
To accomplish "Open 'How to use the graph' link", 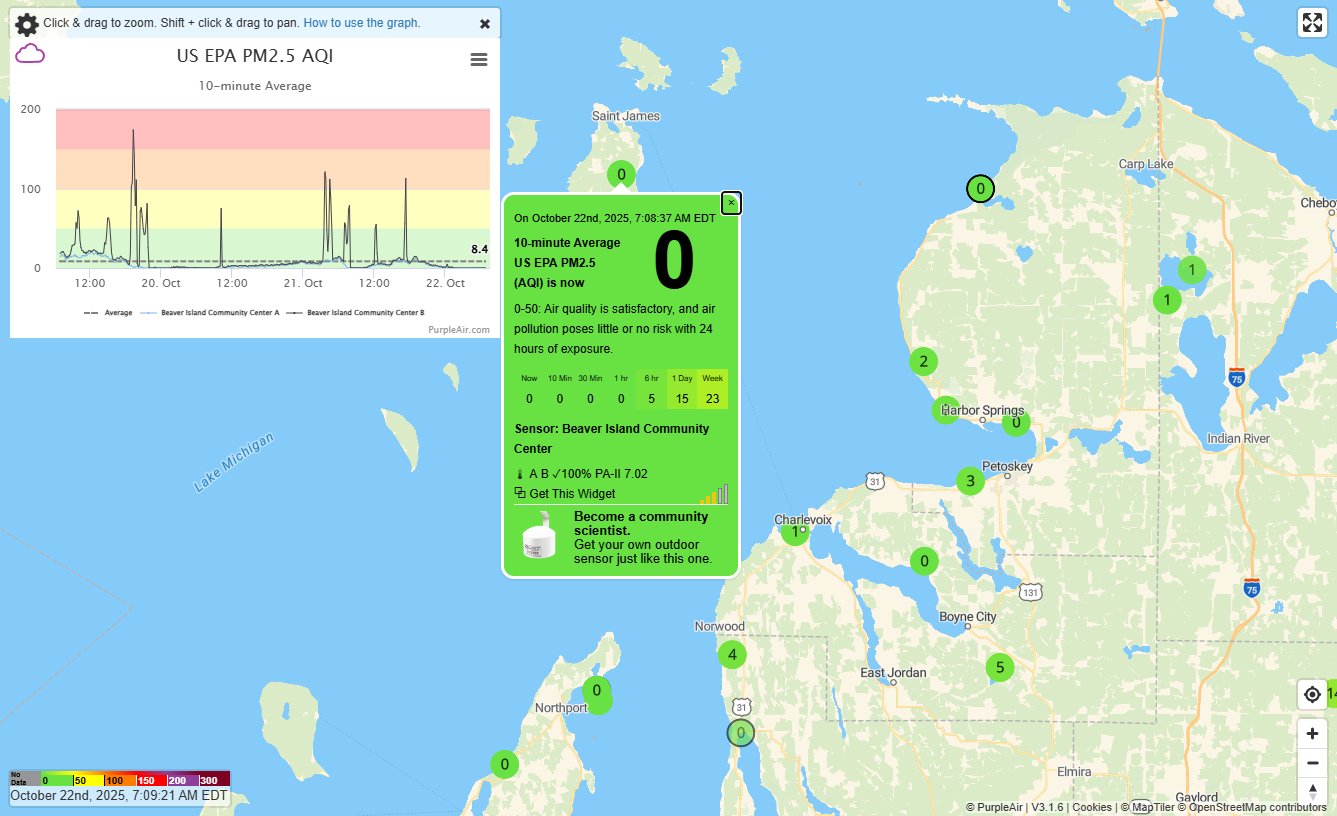I will point(361,23).
